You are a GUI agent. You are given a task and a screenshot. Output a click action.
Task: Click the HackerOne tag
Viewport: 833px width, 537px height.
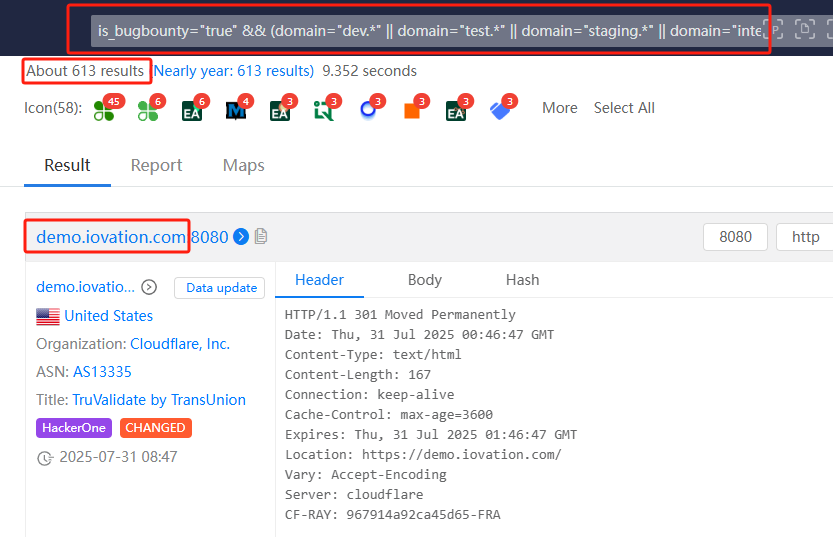tap(74, 428)
